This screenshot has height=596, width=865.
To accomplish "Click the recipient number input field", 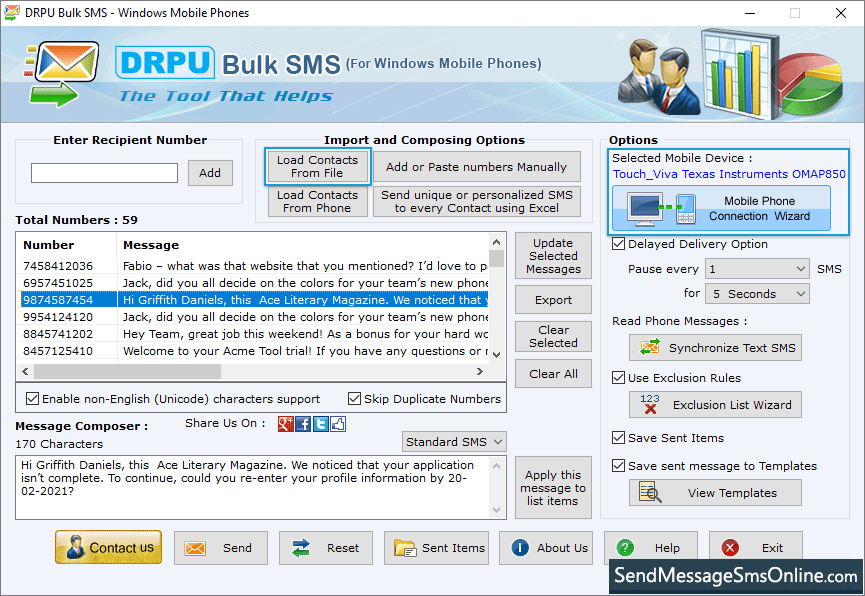I will 104,173.
